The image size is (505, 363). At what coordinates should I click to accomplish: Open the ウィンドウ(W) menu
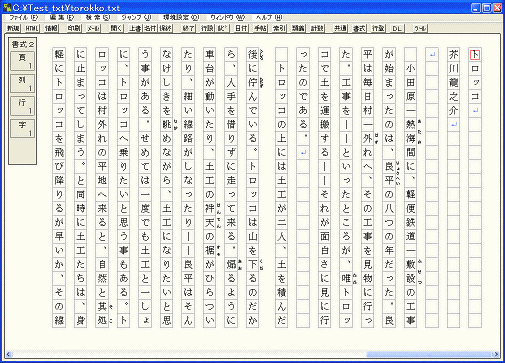coord(228,17)
